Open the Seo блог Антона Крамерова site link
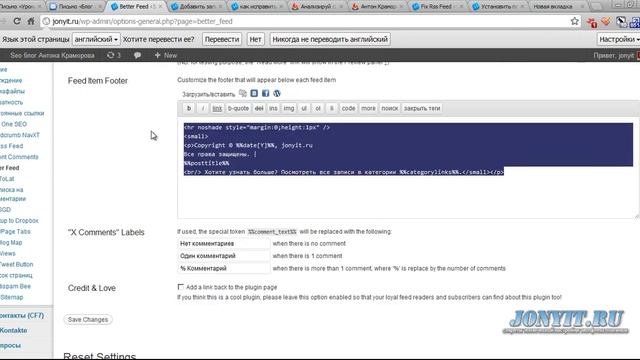Viewport: 640px width, 360px height. pyautogui.click(x=52, y=55)
